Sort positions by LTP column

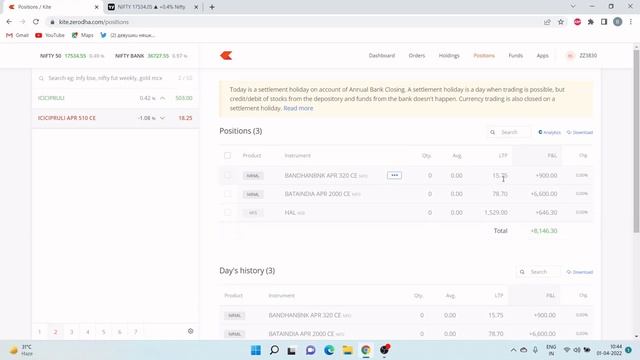[503, 156]
